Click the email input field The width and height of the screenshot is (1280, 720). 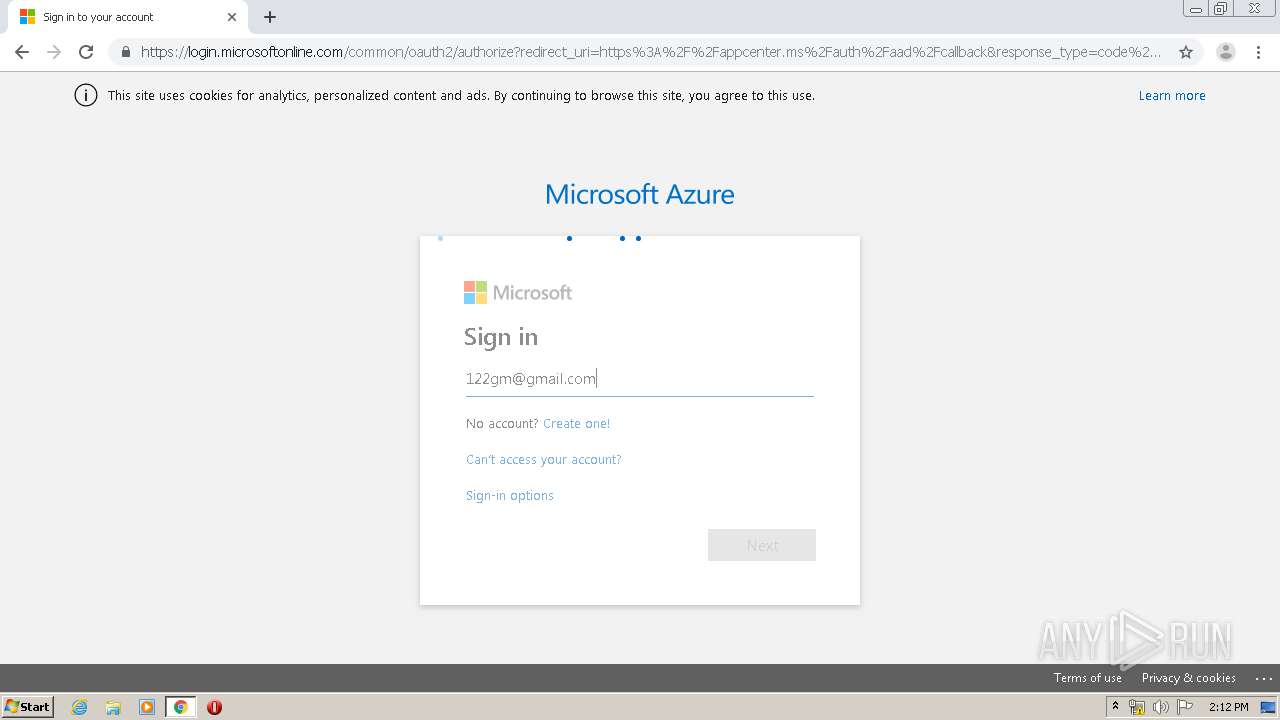coord(640,379)
